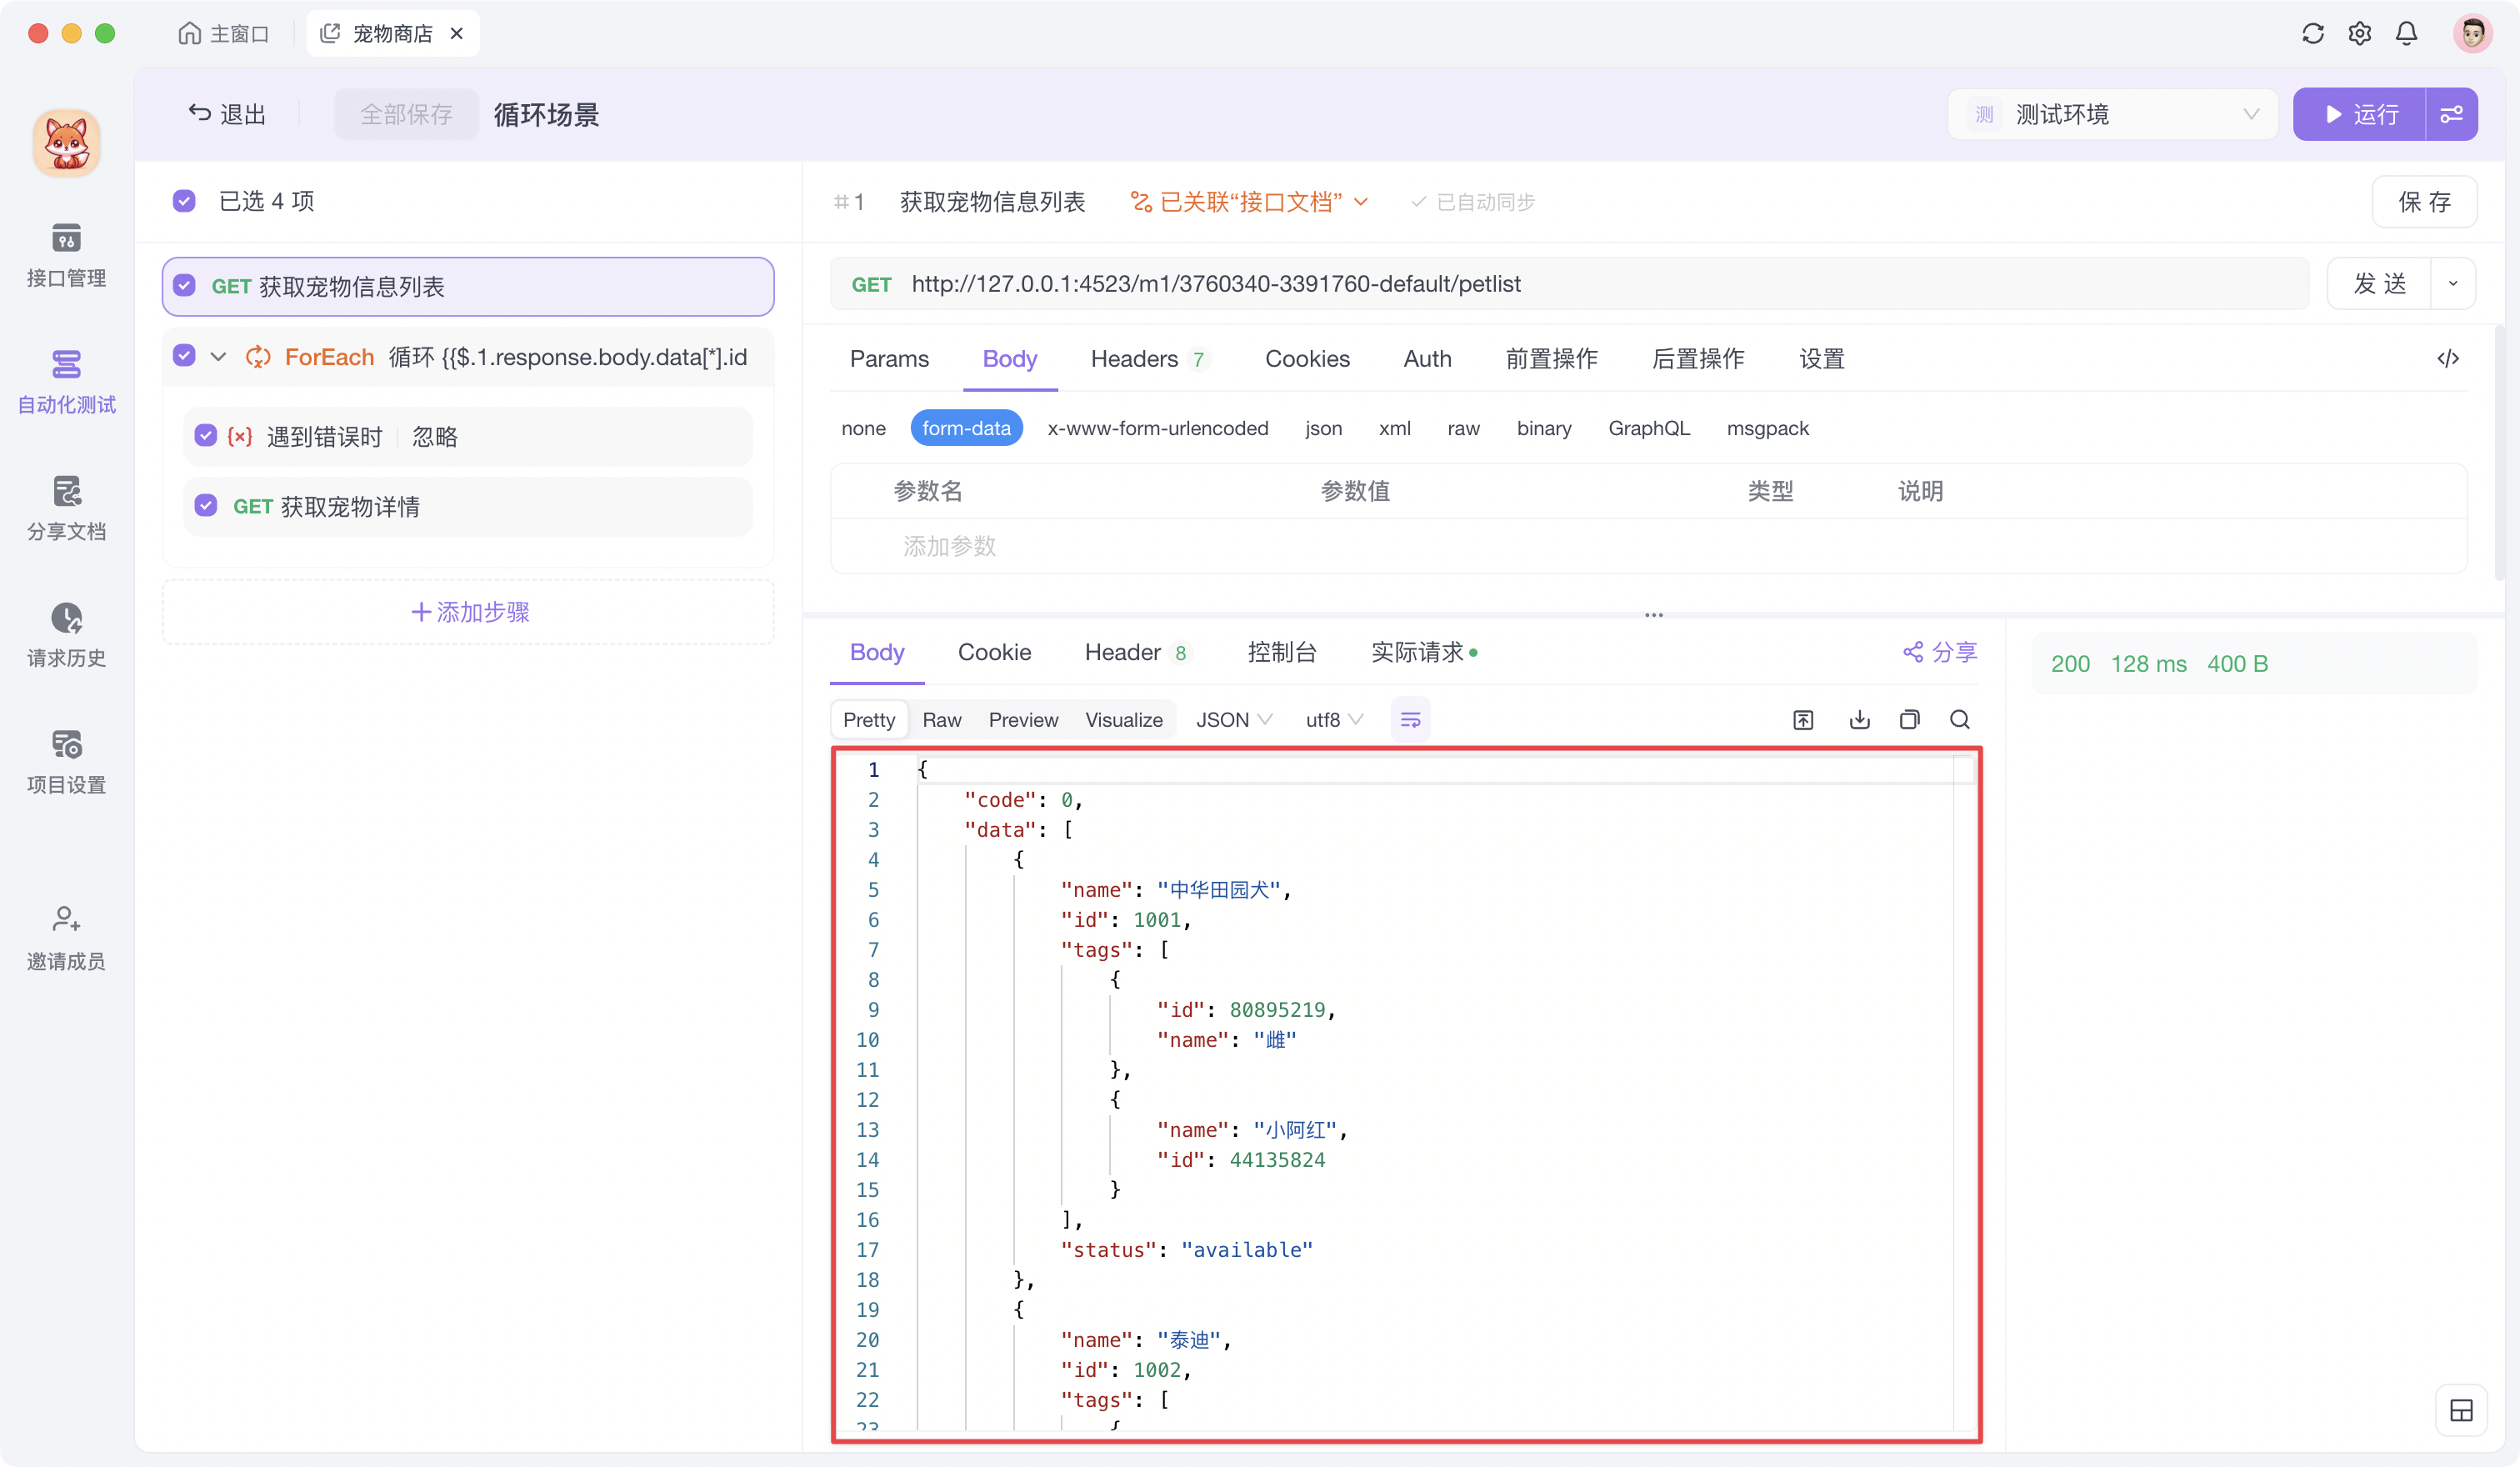Viewport: 2520px width, 1467px height.
Task: Open the 发送 button dropdown arrow
Action: [2452, 284]
